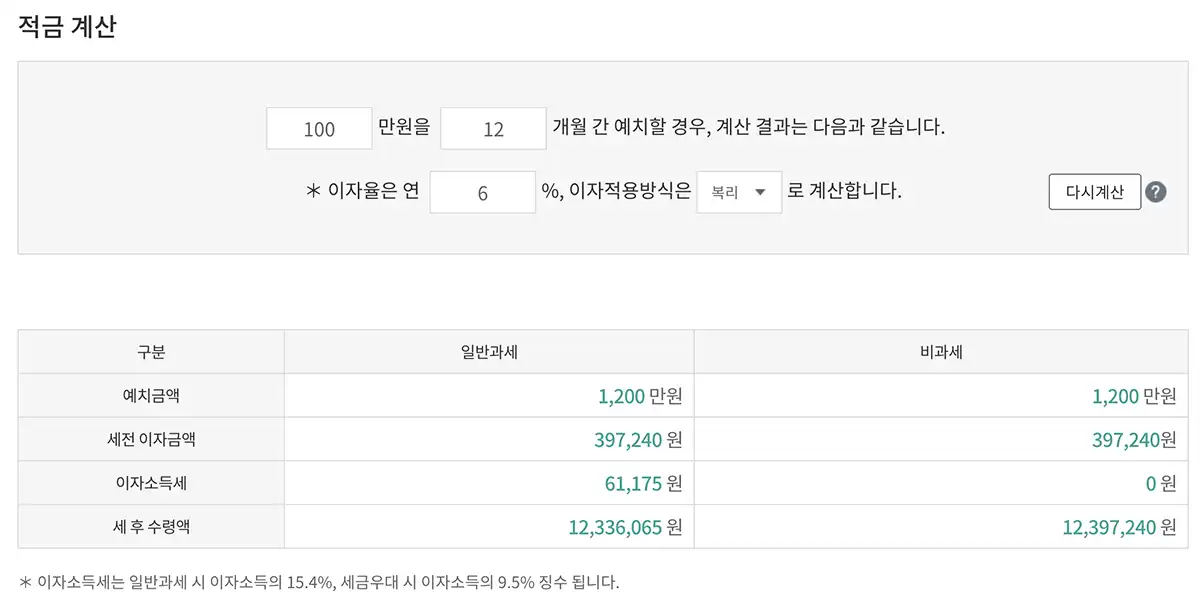
Task: Select the 일반과세 column header
Action: 490,351
